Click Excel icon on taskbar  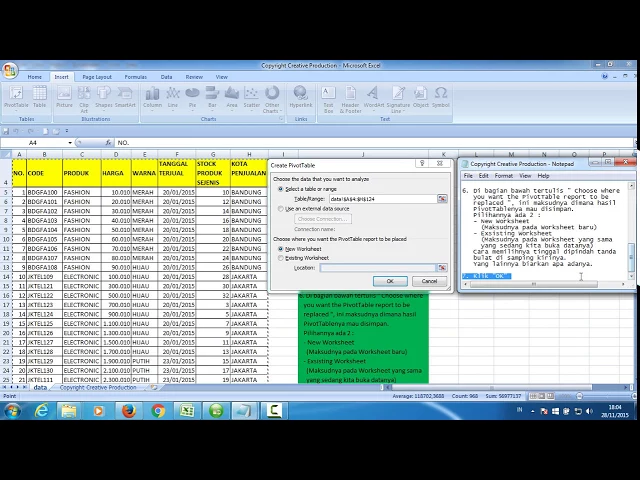[187, 411]
